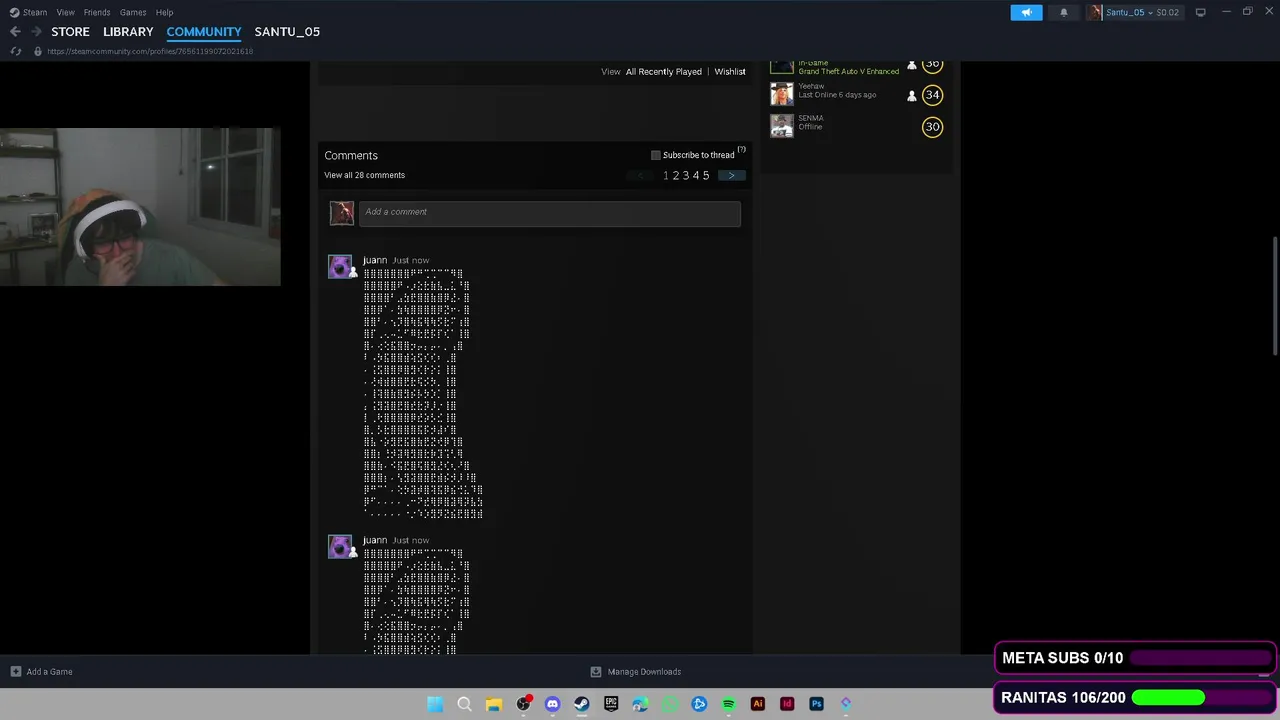View all 28 comments

click(364, 175)
